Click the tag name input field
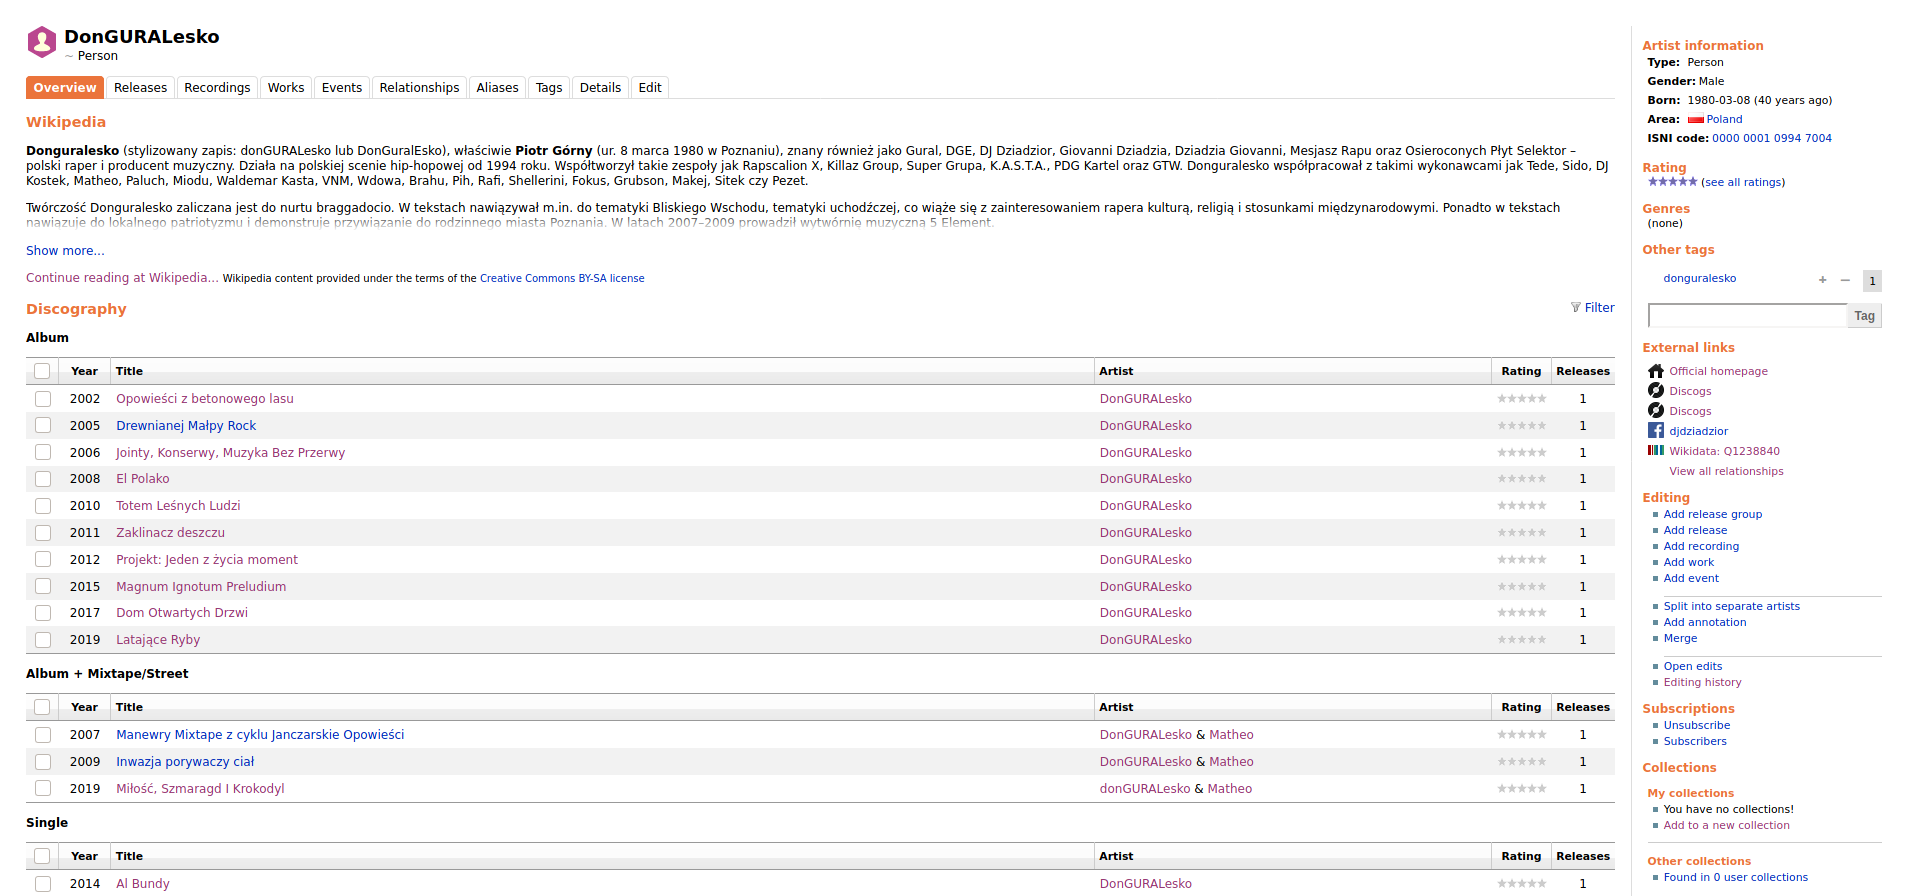The height and width of the screenshot is (896, 1908). 1747,316
